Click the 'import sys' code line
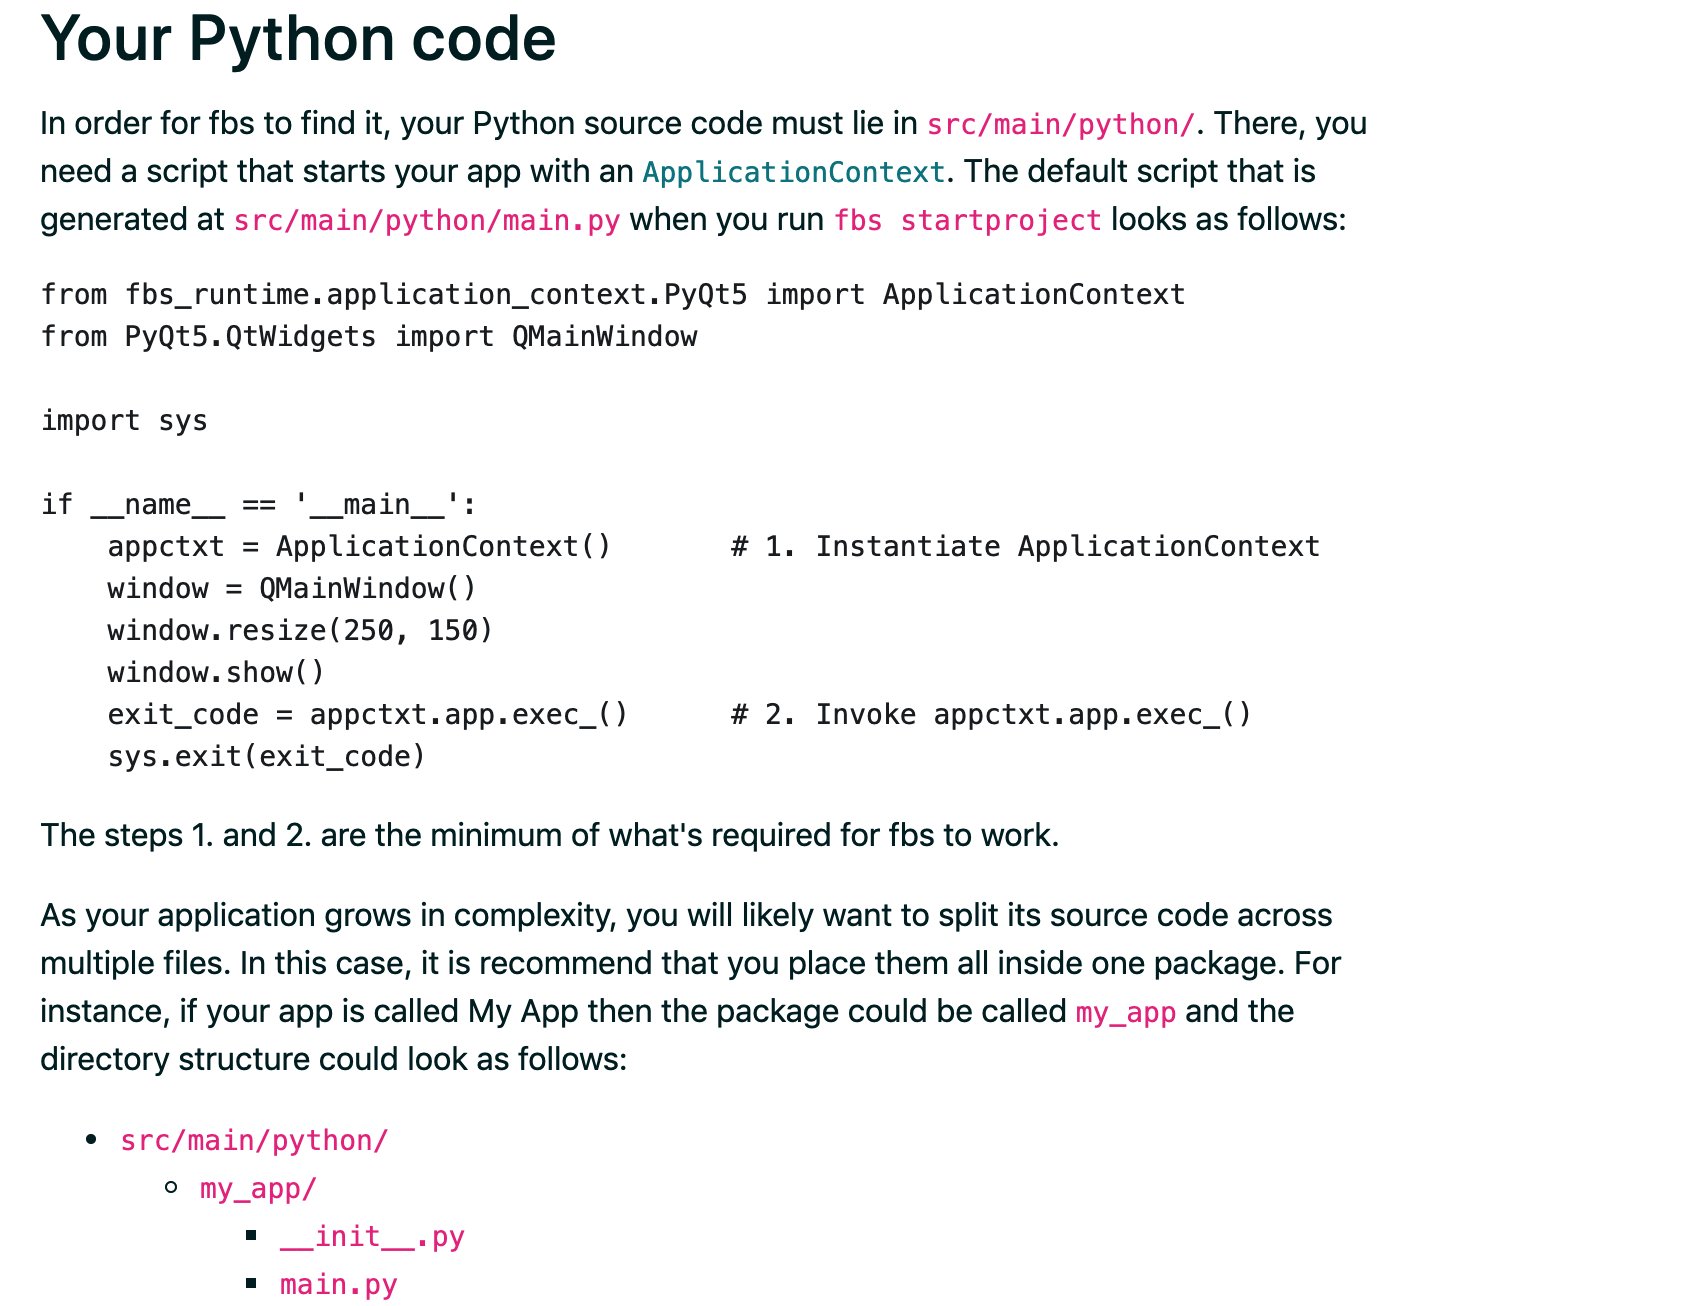Image resolution: width=1700 pixels, height=1306 pixels. pos(124,420)
